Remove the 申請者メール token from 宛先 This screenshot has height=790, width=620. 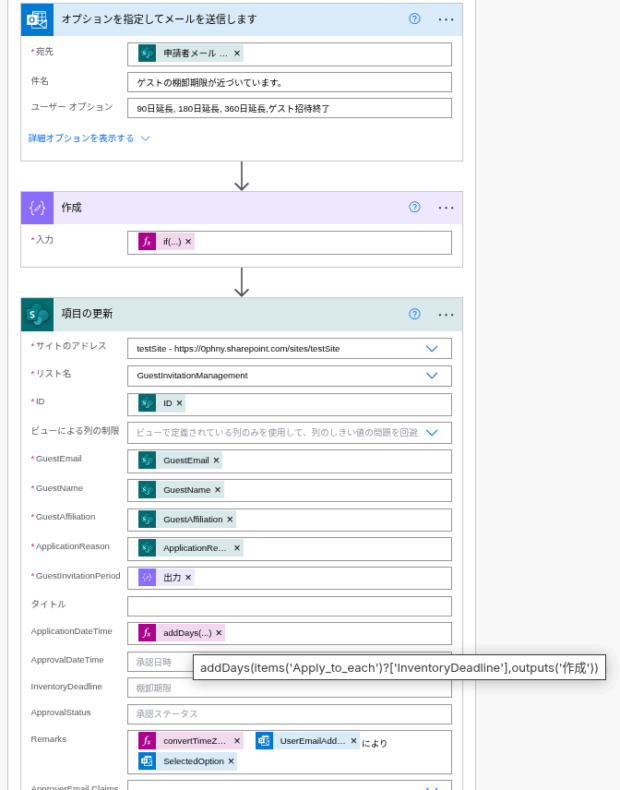pyautogui.click(x=237, y=53)
